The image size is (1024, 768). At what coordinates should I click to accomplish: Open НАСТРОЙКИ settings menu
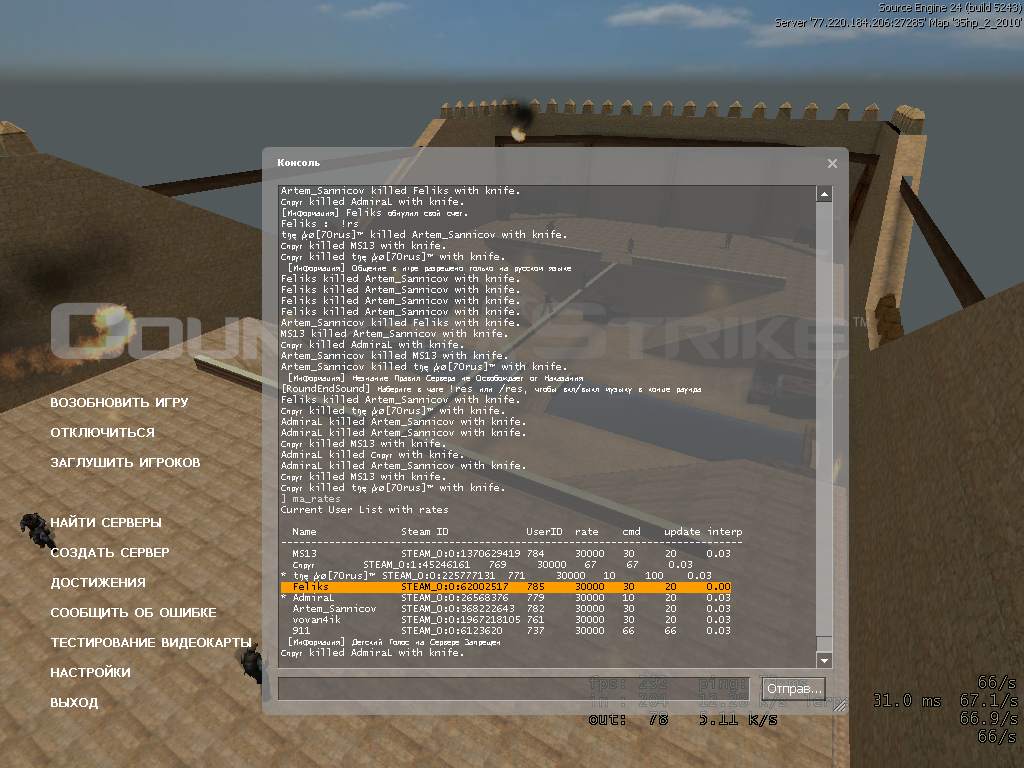(x=90, y=673)
